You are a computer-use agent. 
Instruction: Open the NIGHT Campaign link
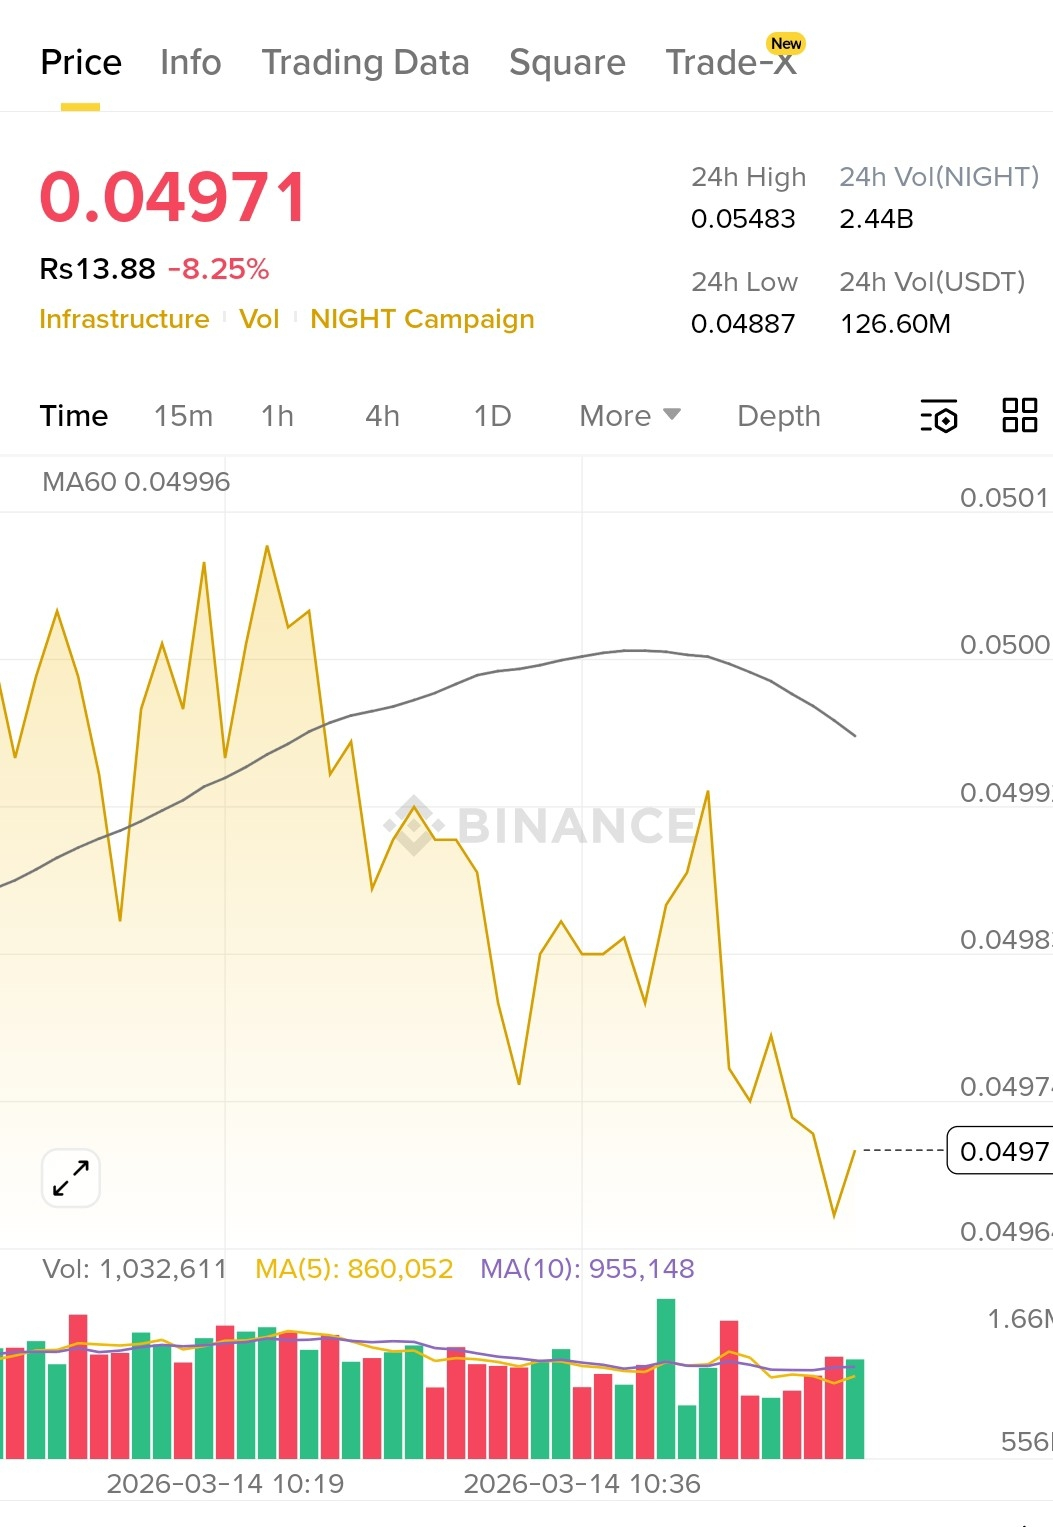click(422, 319)
